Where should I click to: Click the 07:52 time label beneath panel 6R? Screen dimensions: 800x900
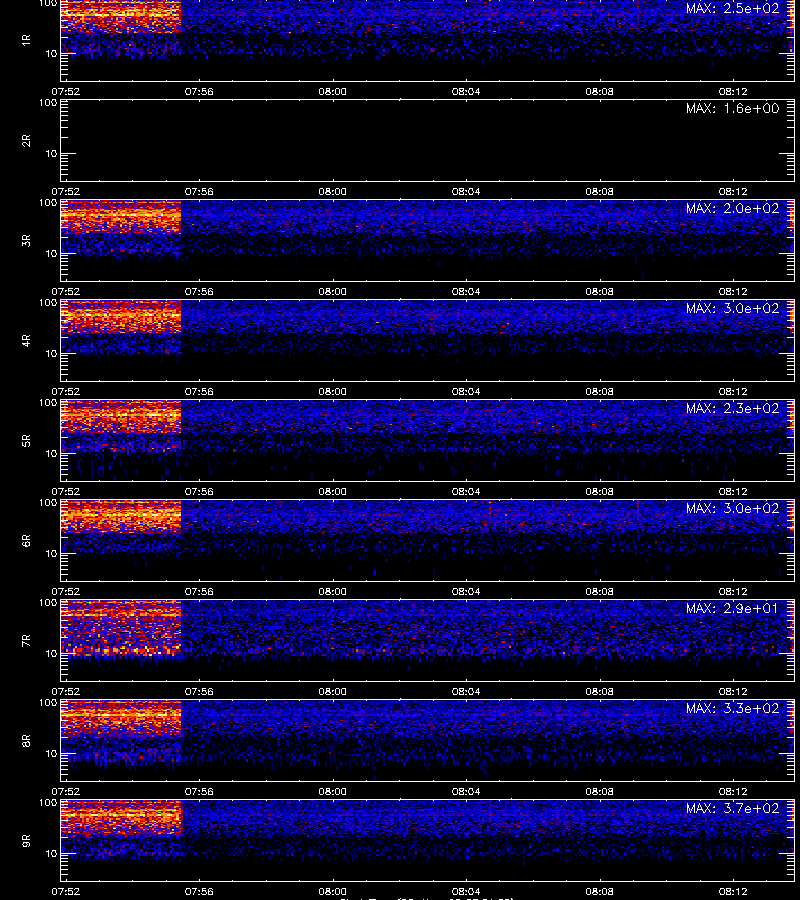coord(65,591)
